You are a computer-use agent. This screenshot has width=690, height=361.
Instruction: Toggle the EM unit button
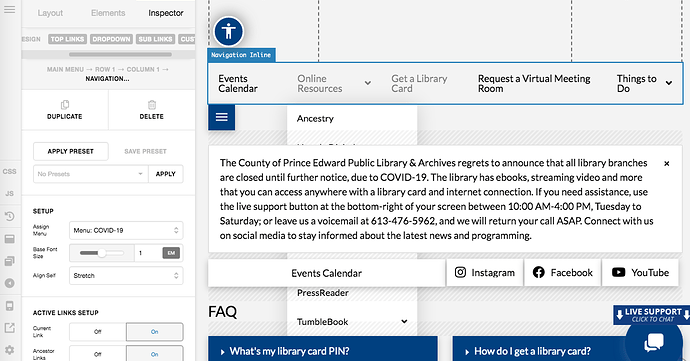(171, 253)
